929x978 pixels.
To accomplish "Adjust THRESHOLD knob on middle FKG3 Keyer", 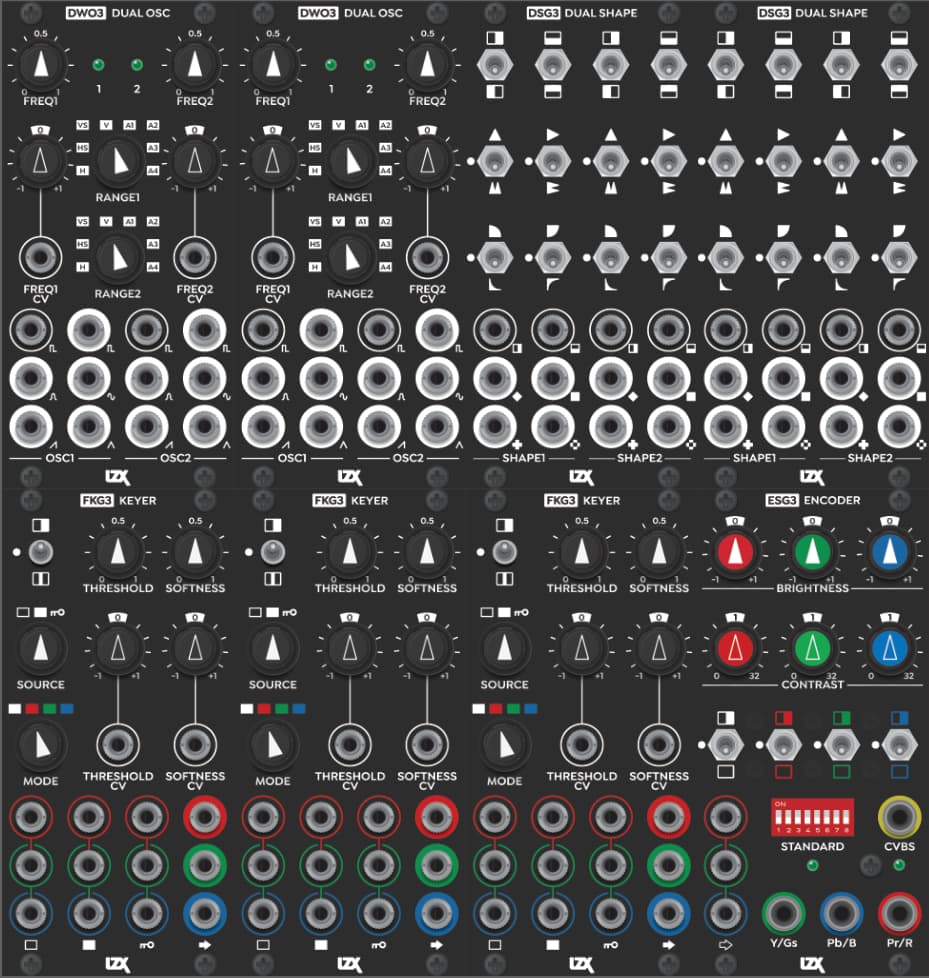I will [350, 553].
